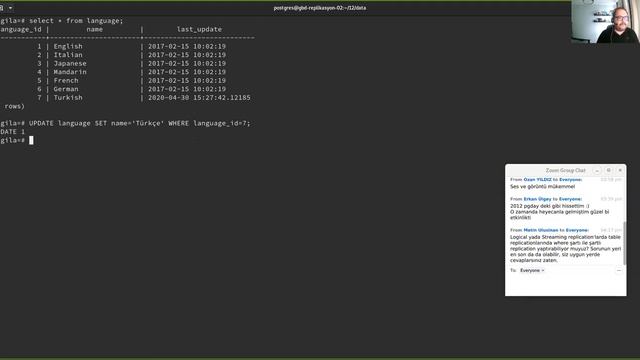Click sender name Metin Ulusinan in chat
This screenshot has width=640, height=360.
coord(541,230)
